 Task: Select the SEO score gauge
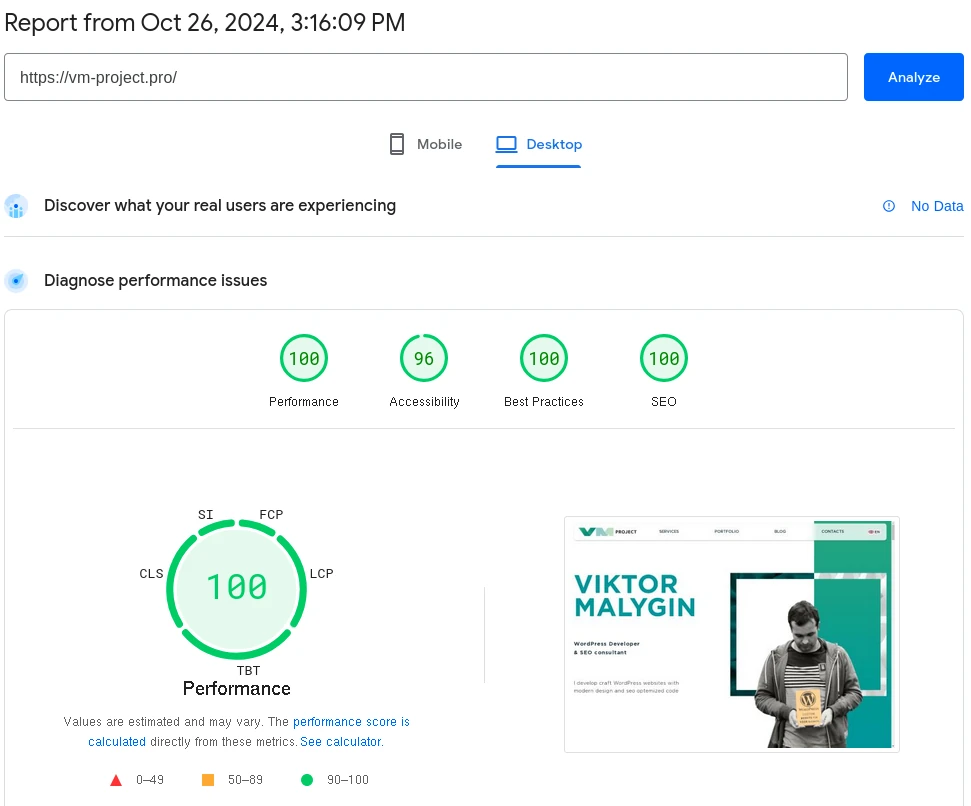tap(664, 359)
